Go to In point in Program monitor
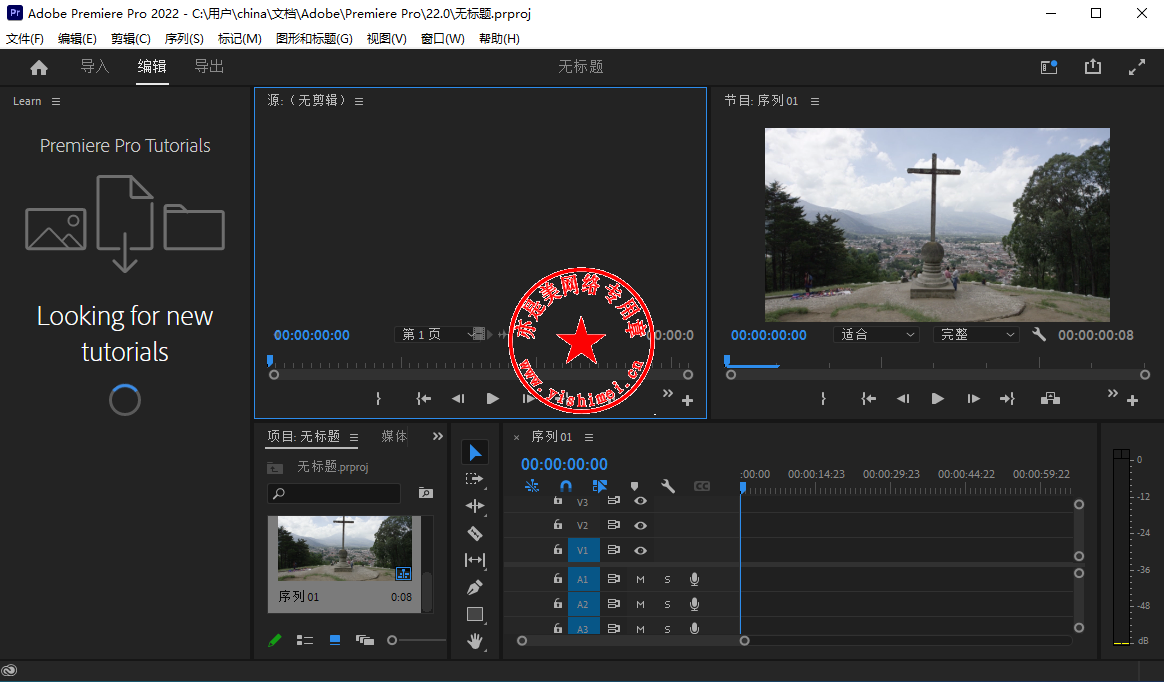The image size is (1164, 682). tap(868, 399)
